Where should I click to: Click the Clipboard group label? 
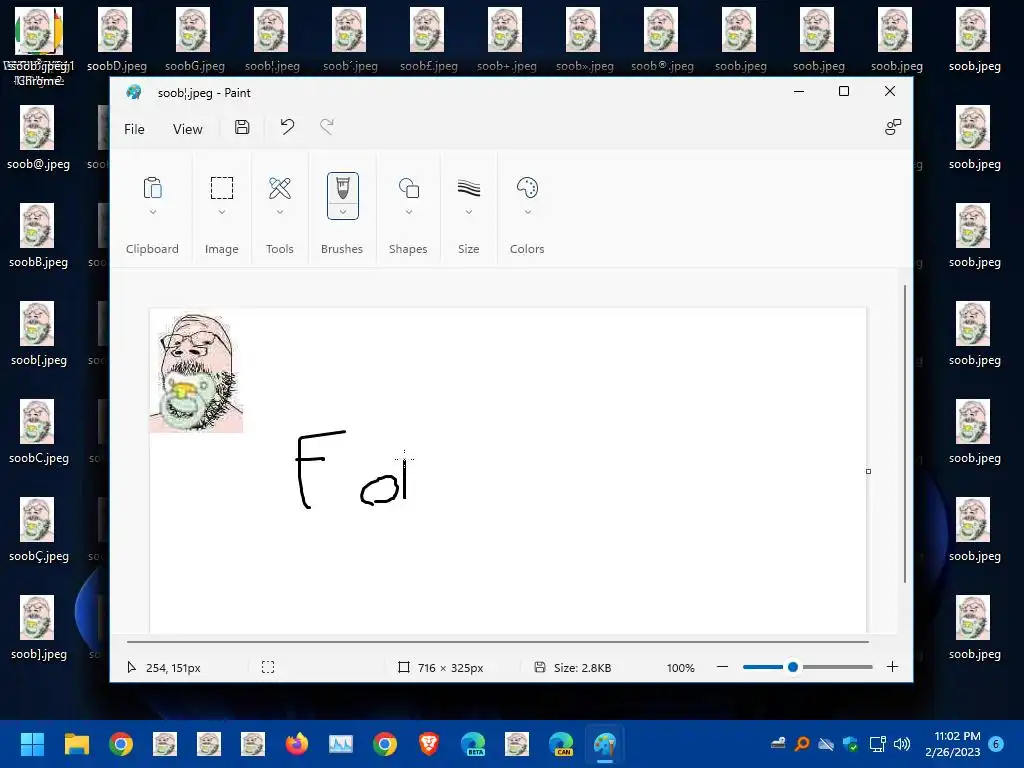point(152,249)
